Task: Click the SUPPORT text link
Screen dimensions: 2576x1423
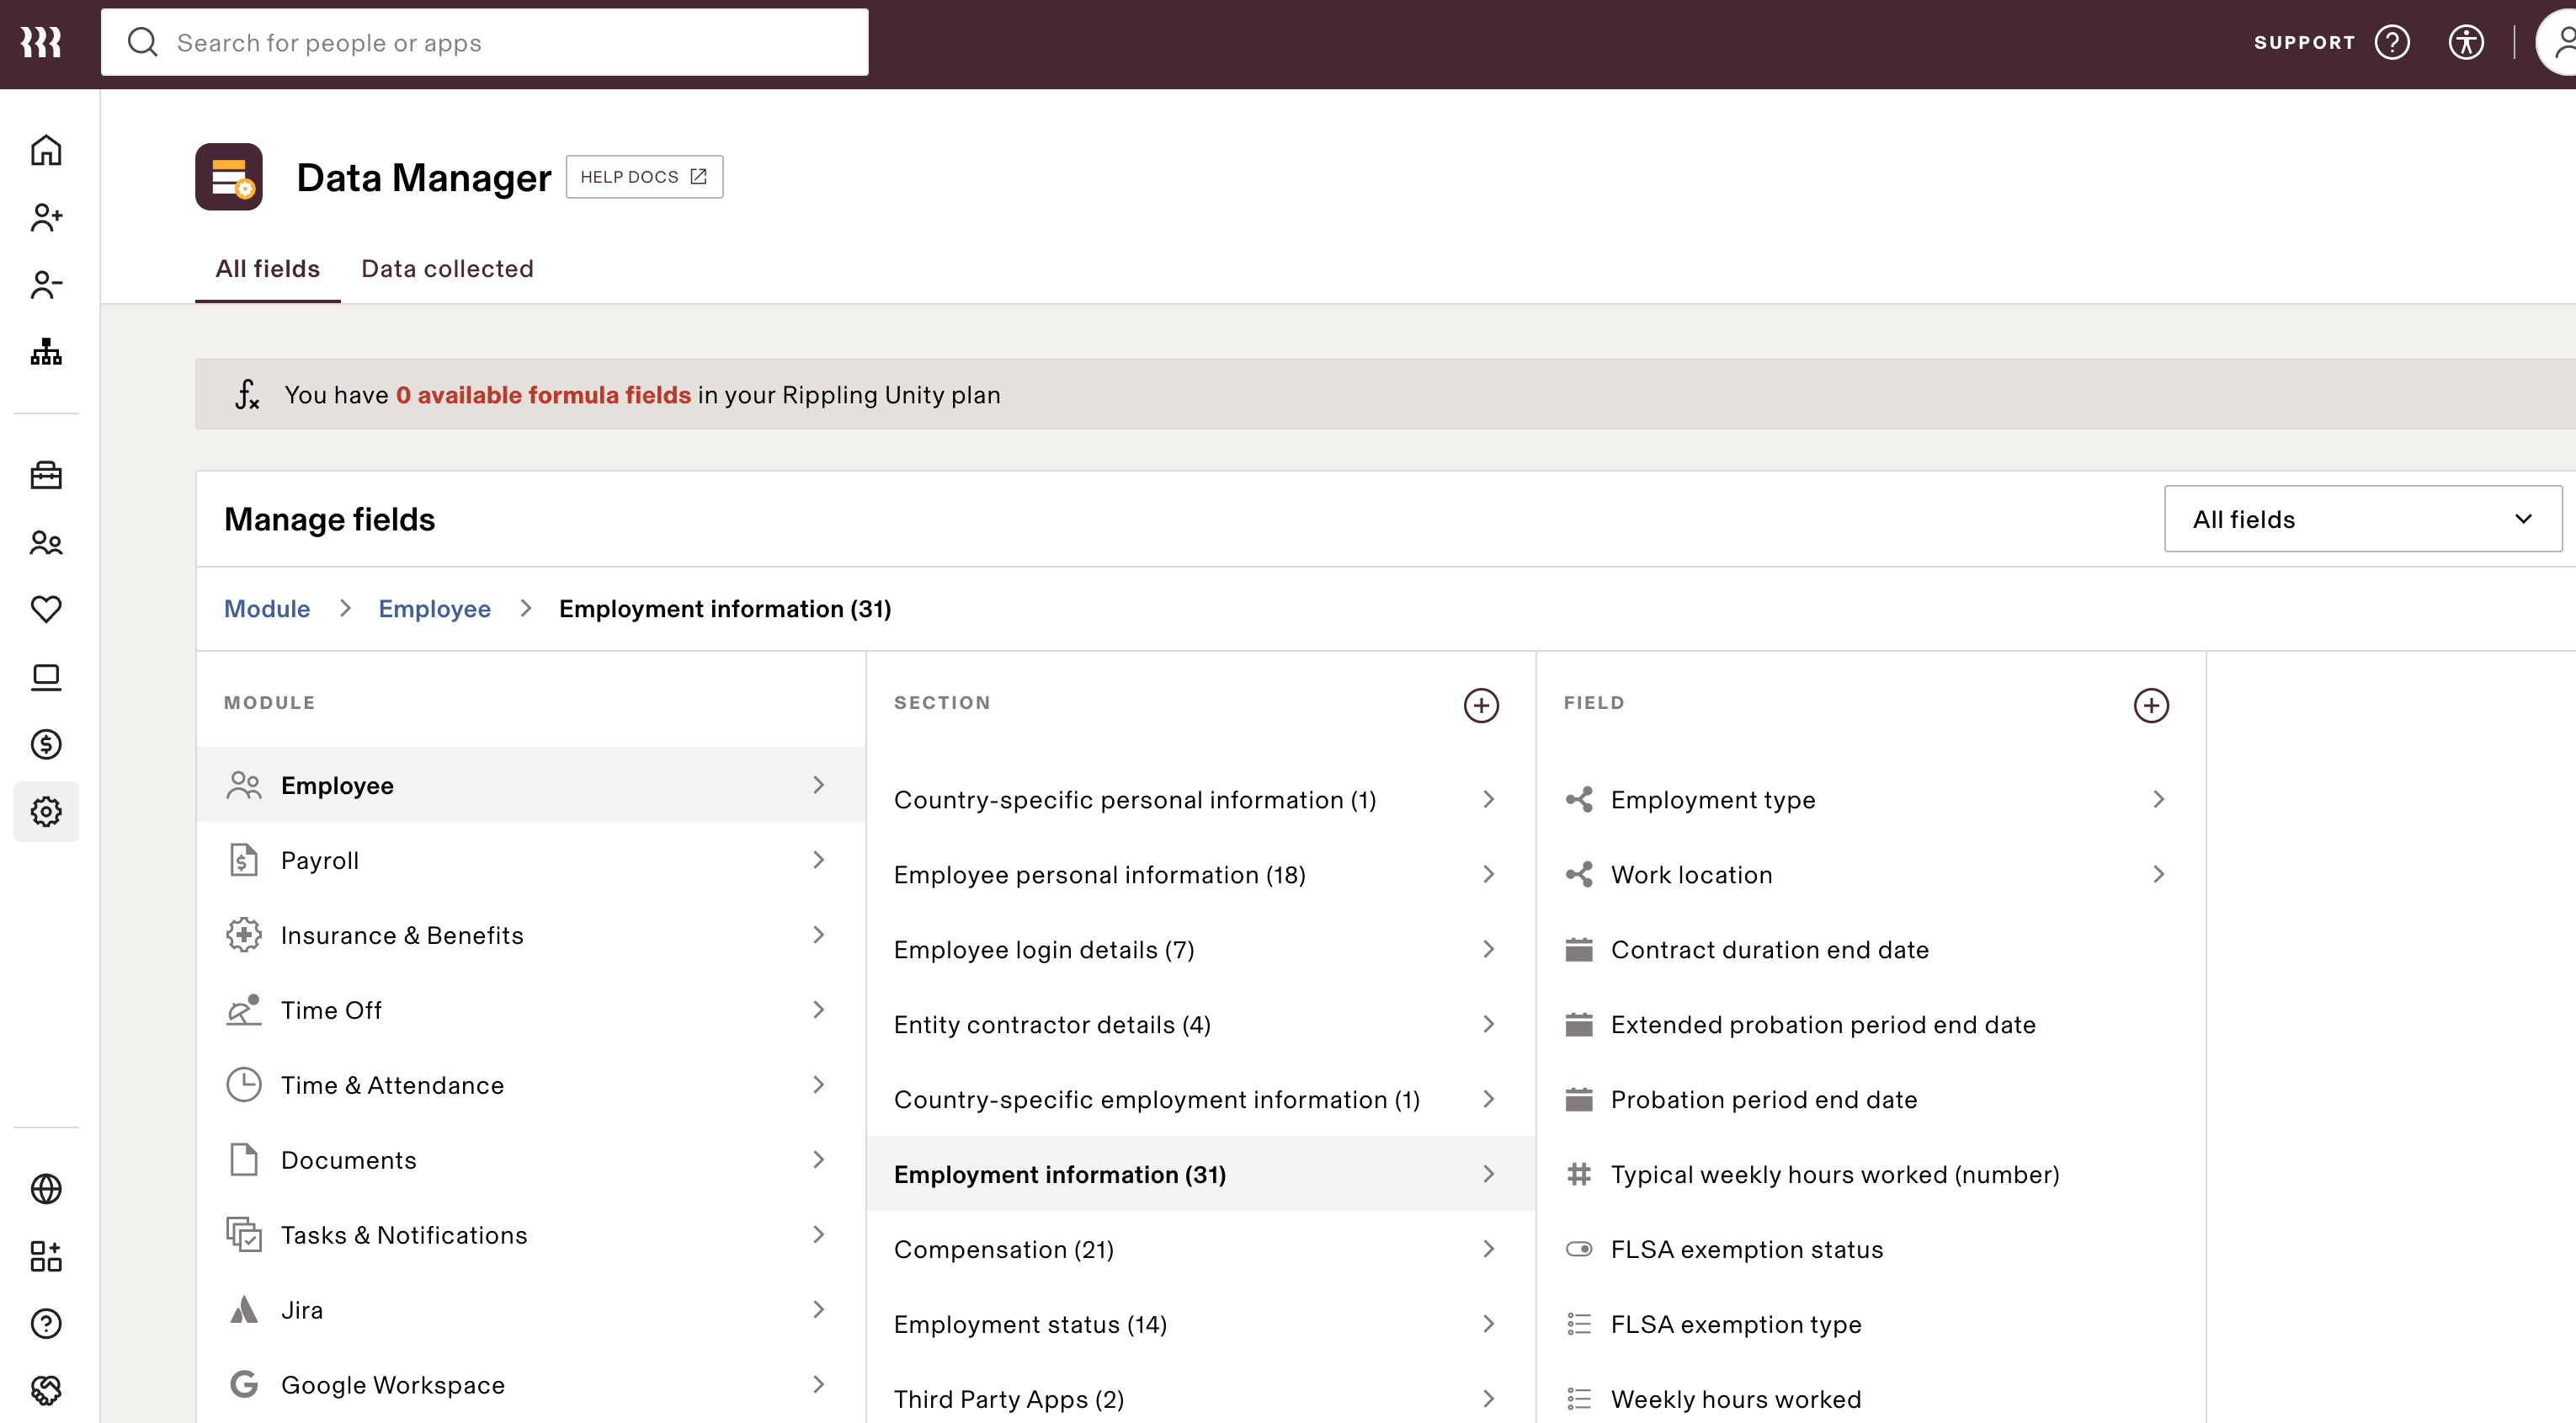Action: [2304, 42]
